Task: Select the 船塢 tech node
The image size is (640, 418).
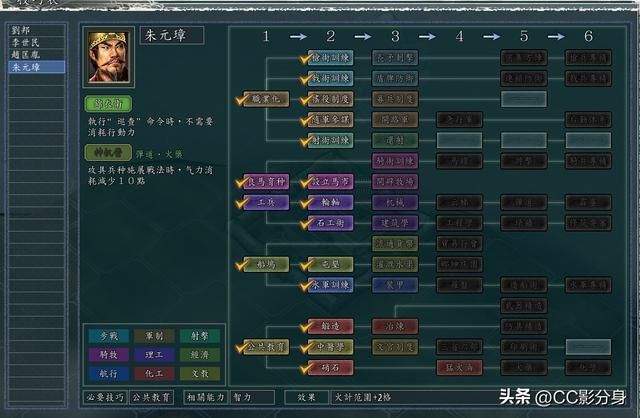Action: (266, 264)
